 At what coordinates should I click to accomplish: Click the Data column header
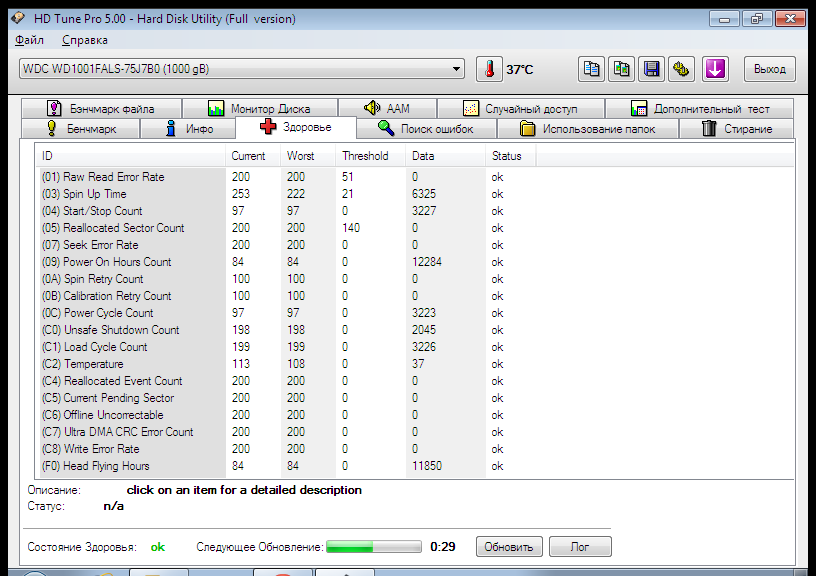point(445,156)
